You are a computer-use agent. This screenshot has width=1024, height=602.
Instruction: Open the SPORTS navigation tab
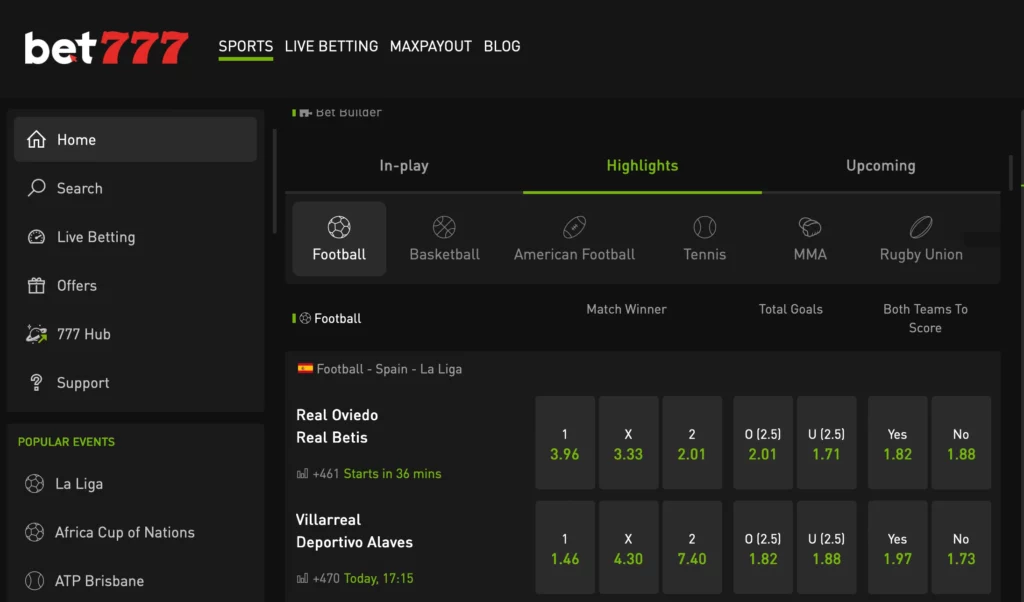246,46
